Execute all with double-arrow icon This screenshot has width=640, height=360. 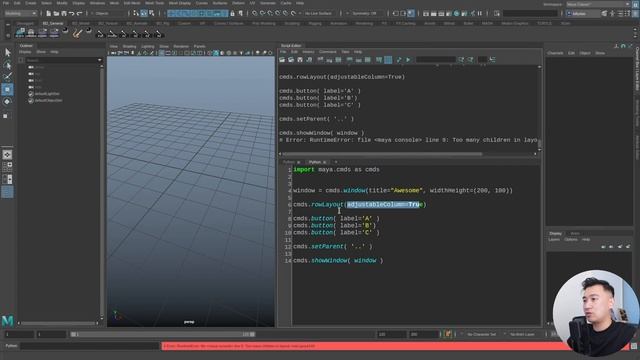coord(399,60)
